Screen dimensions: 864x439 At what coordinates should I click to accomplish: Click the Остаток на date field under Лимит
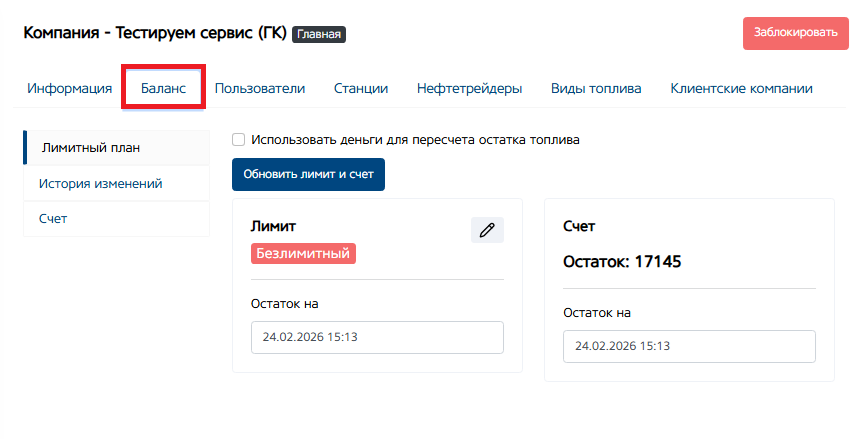377,337
